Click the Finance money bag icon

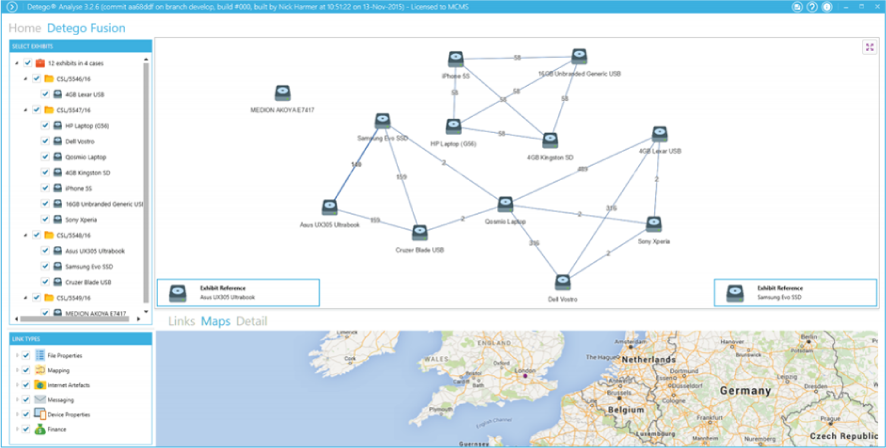pyautogui.click(x=40, y=429)
